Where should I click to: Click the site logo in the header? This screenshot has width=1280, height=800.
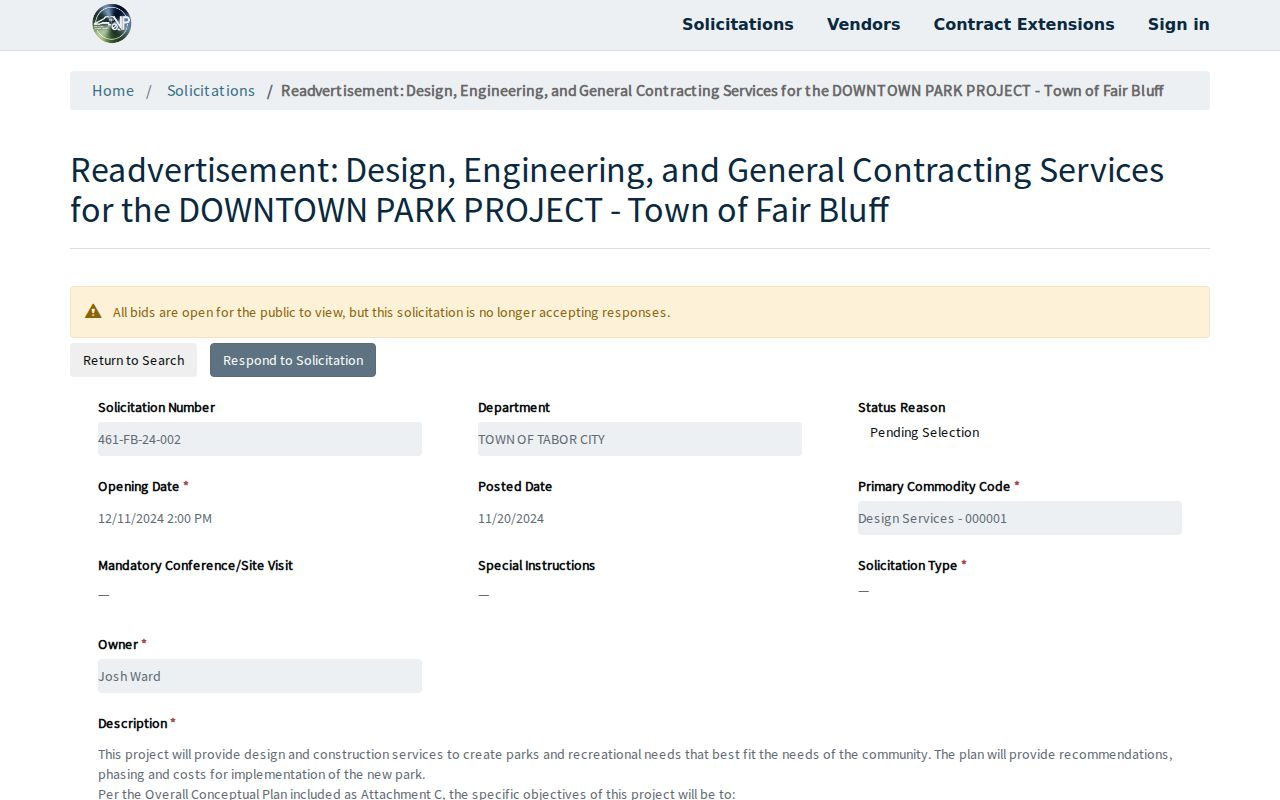(111, 24)
